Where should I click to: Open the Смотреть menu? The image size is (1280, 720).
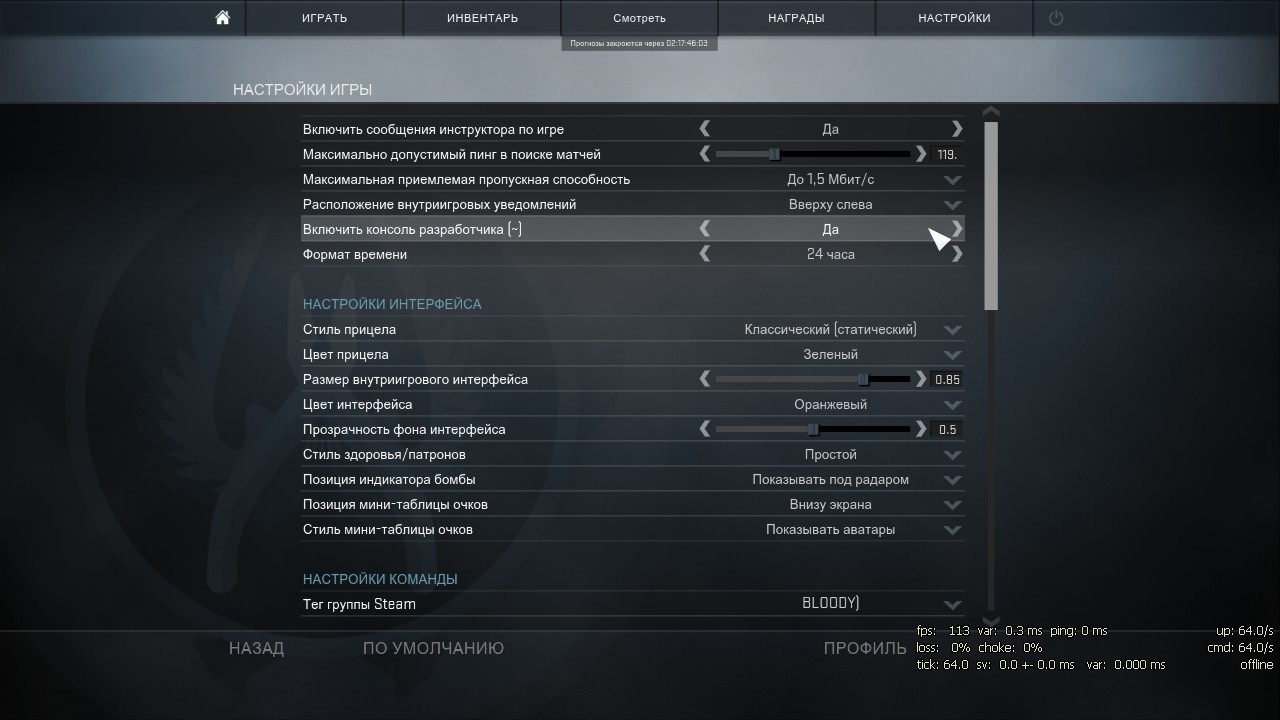(640, 18)
